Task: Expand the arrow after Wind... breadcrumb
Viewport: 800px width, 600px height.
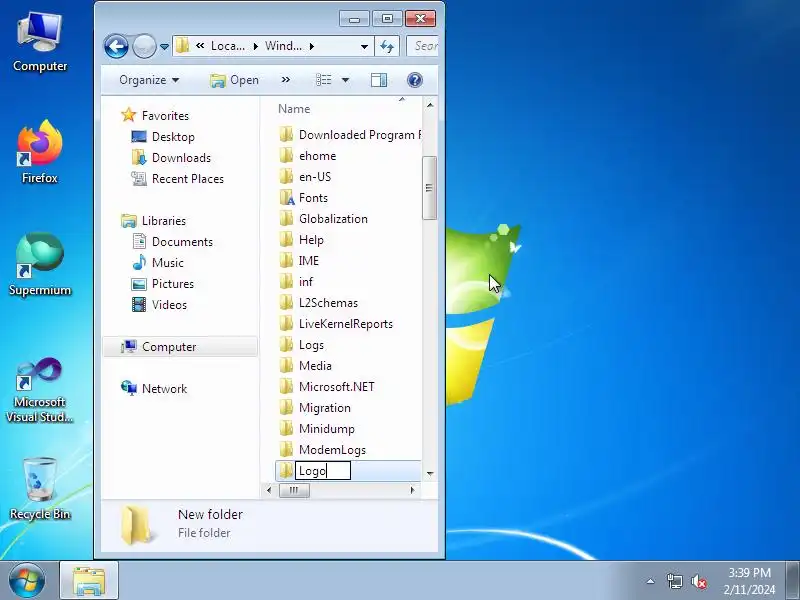Action: click(x=312, y=46)
